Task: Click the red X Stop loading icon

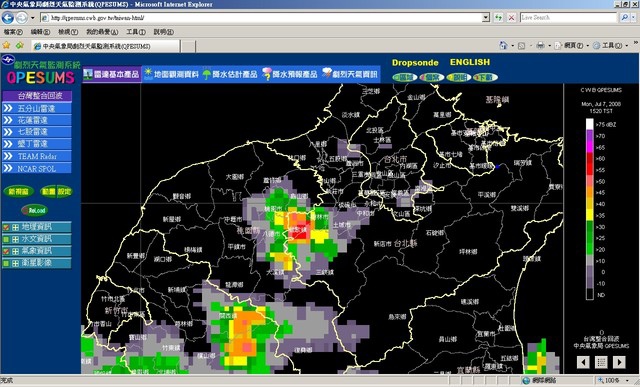Action: [511, 18]
